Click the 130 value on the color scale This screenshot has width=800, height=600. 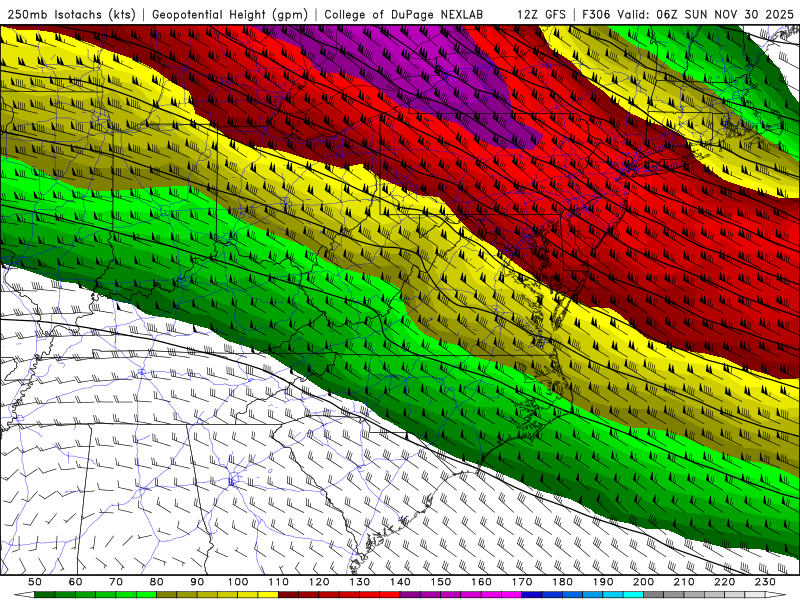coord(360,582)
